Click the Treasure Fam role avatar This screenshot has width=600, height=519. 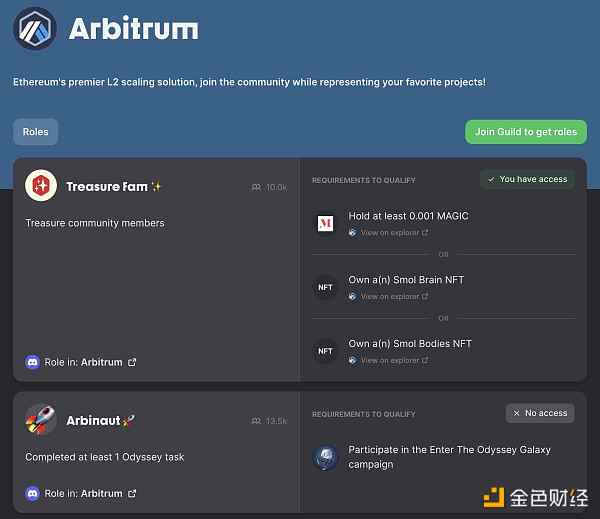click(x=41, y=186)
